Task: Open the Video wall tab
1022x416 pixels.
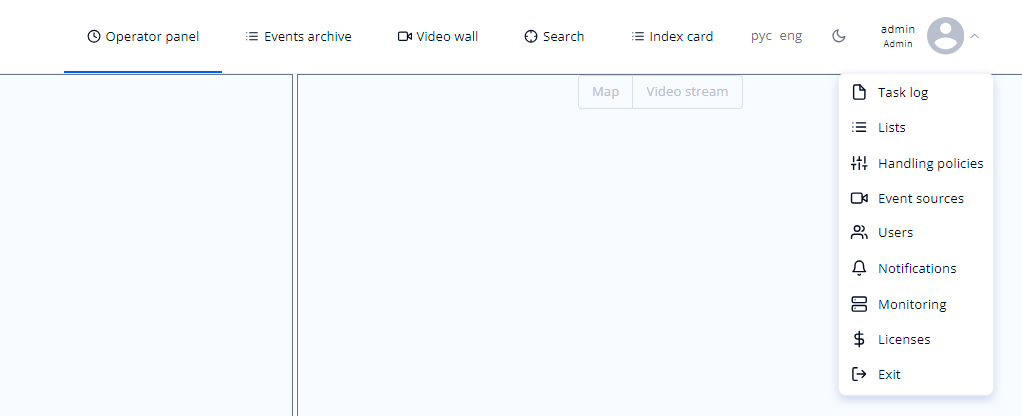Action: [438, 37]
